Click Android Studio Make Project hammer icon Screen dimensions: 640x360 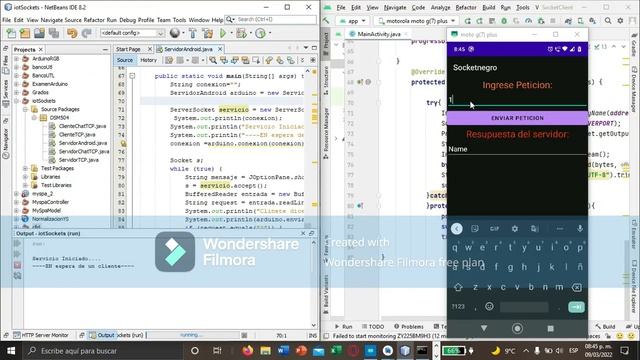[326, 20]
